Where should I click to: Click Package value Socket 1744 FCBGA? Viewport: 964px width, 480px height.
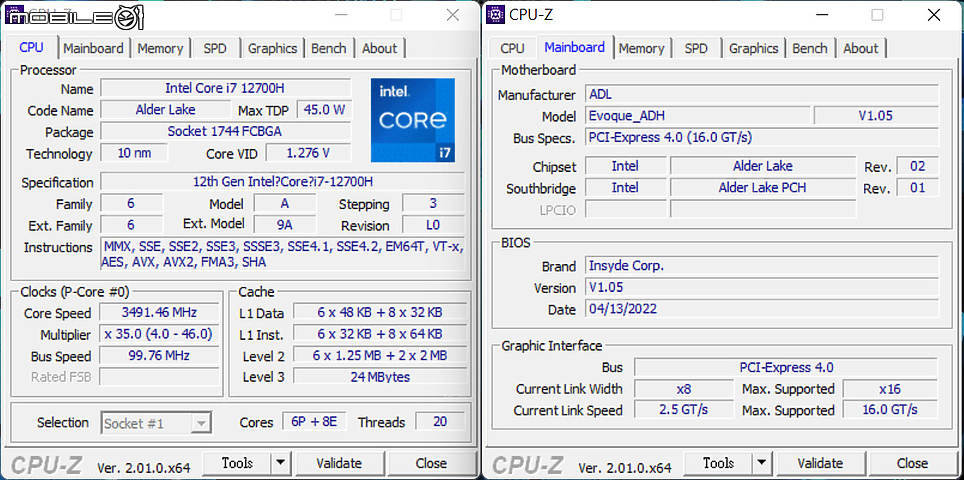click(226, 132)
